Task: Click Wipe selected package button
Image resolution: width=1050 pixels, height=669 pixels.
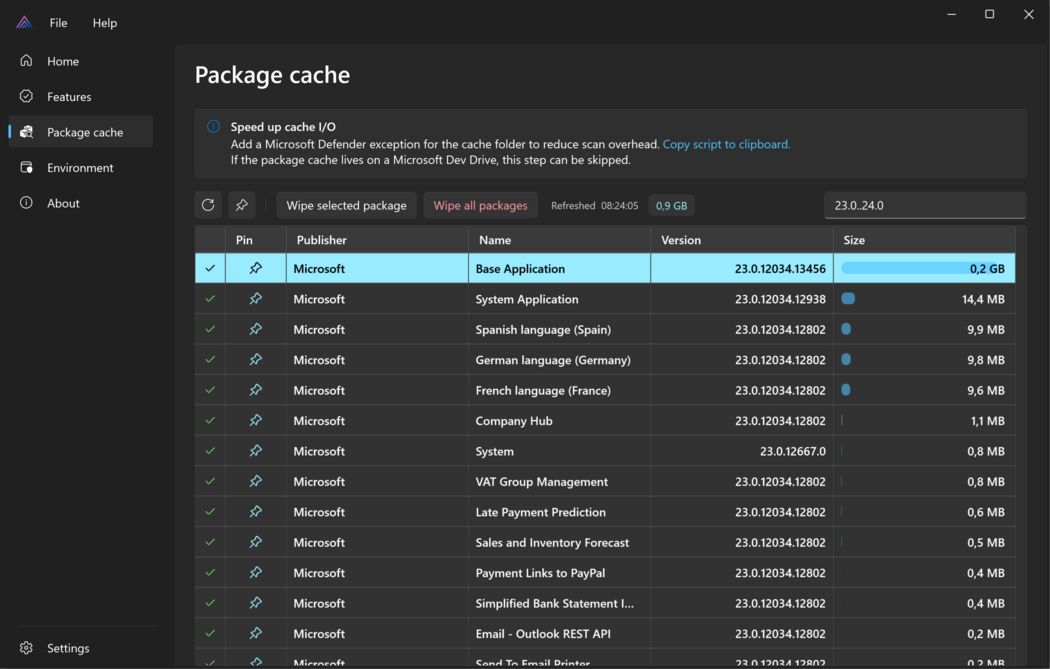Action: (346, 205)
